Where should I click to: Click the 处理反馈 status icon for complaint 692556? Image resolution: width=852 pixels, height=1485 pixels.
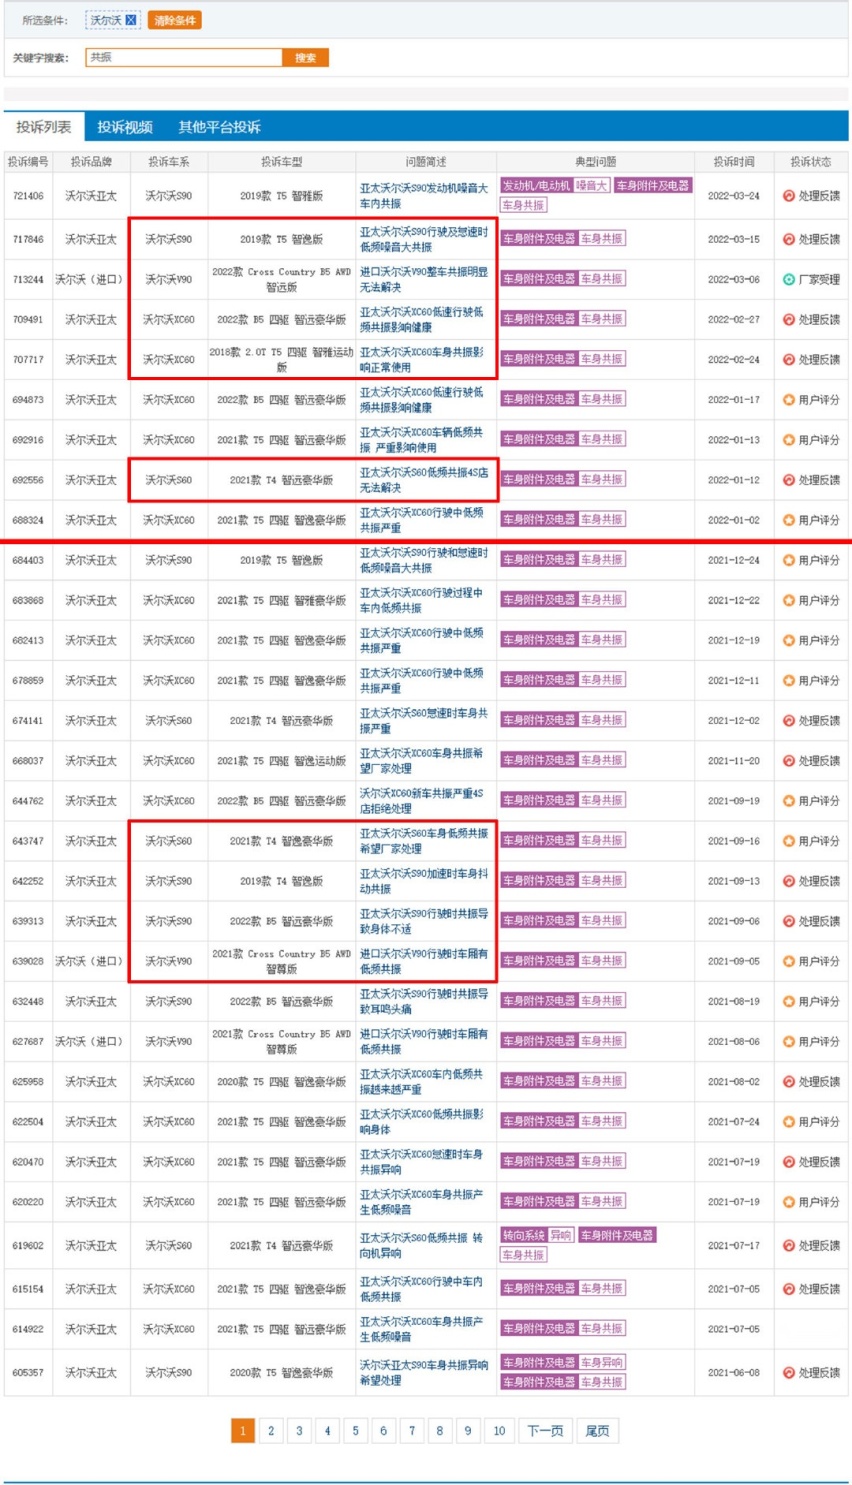789,480
